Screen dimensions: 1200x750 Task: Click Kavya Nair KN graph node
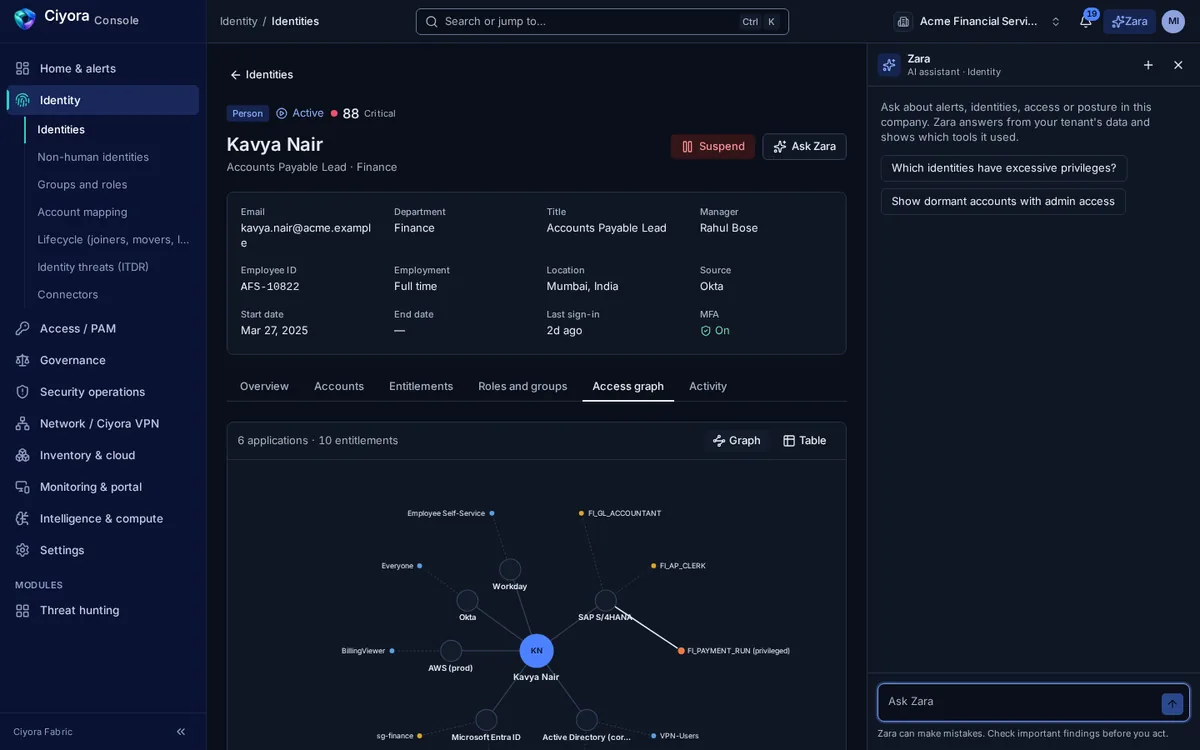(x=536, y=651)
